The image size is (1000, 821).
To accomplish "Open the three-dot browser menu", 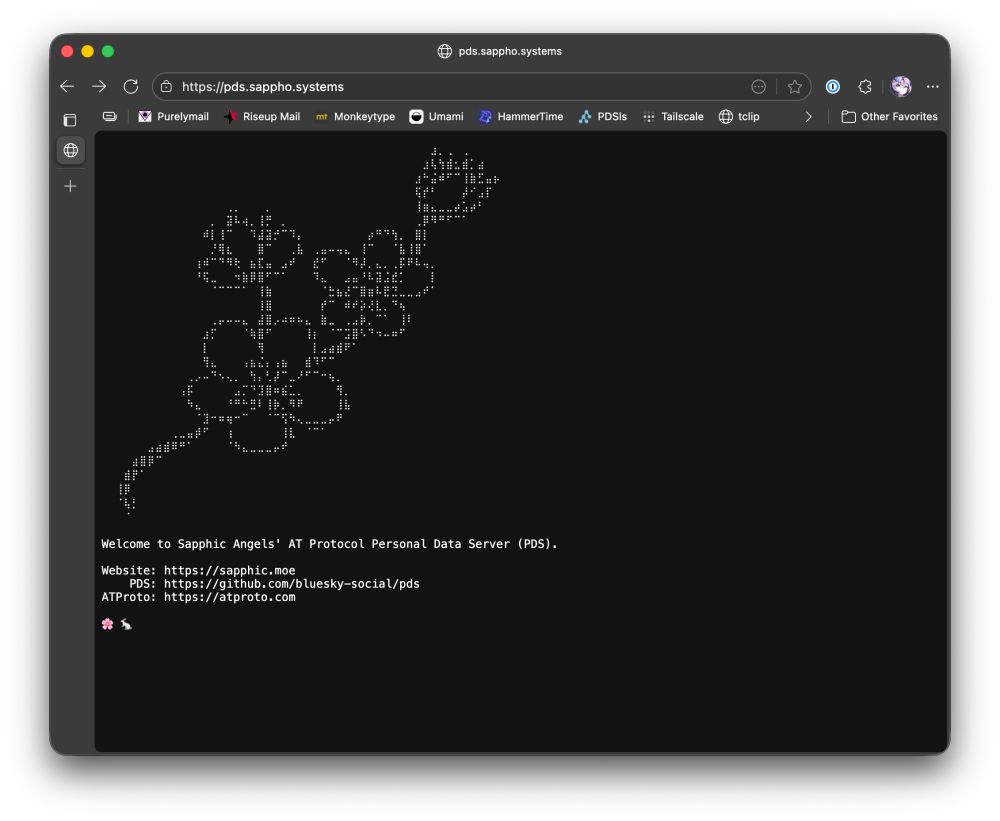I will tap(933, 87).
